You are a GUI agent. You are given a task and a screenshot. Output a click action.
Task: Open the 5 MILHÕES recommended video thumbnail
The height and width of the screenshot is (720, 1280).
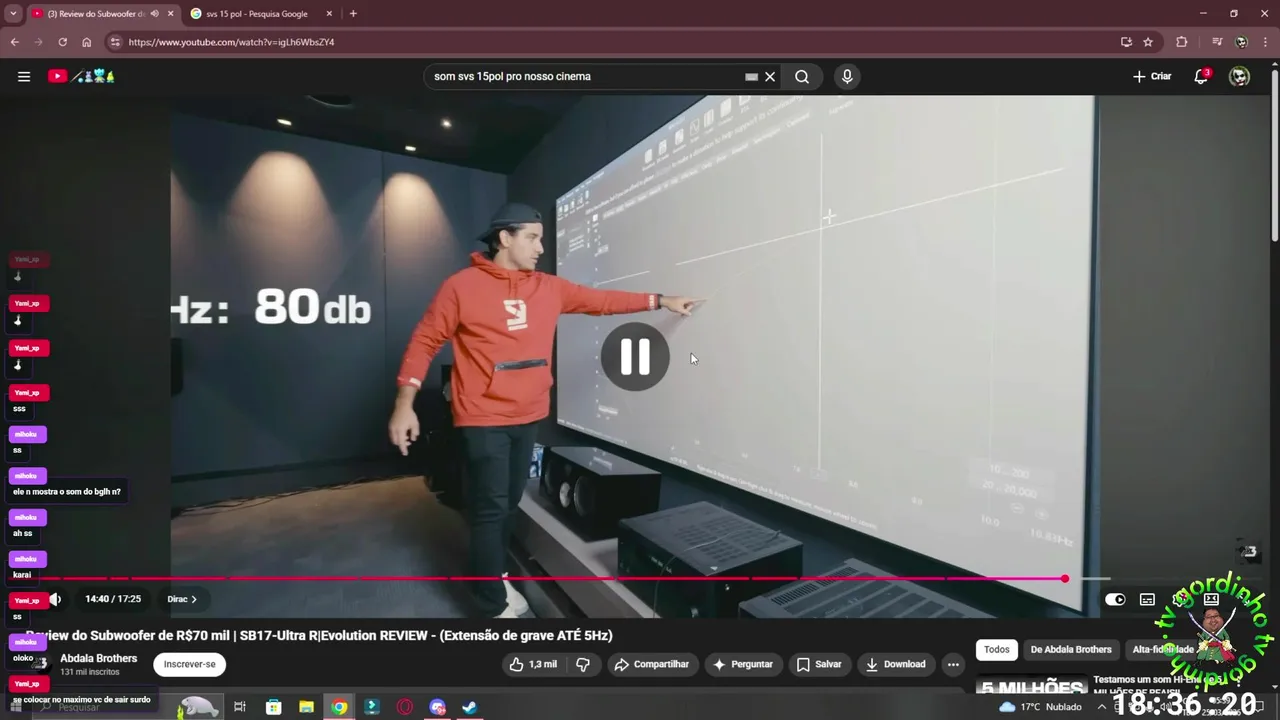tap(1031, 685)
